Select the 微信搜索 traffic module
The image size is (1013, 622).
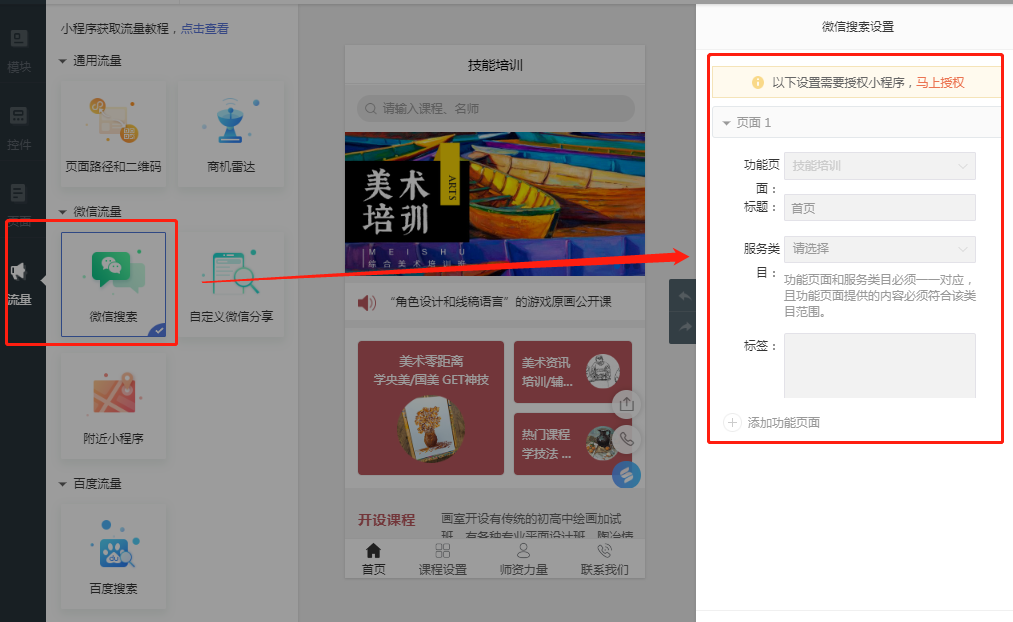click(113, 280)
